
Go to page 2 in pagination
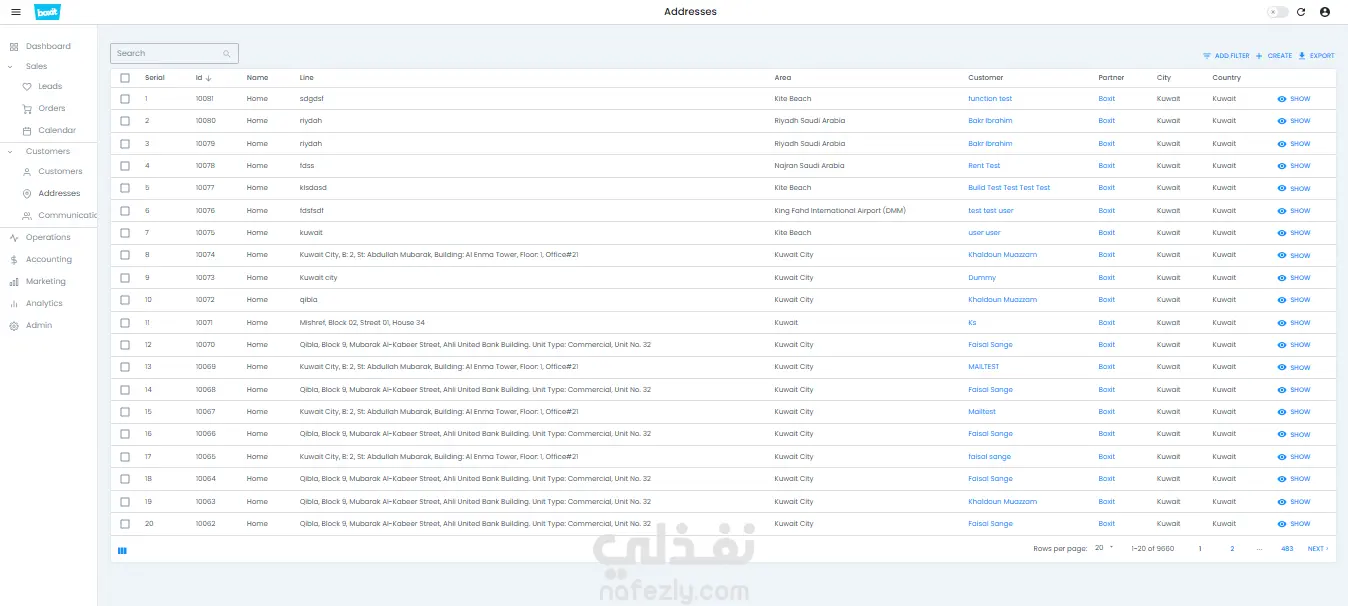[1232, 549]
